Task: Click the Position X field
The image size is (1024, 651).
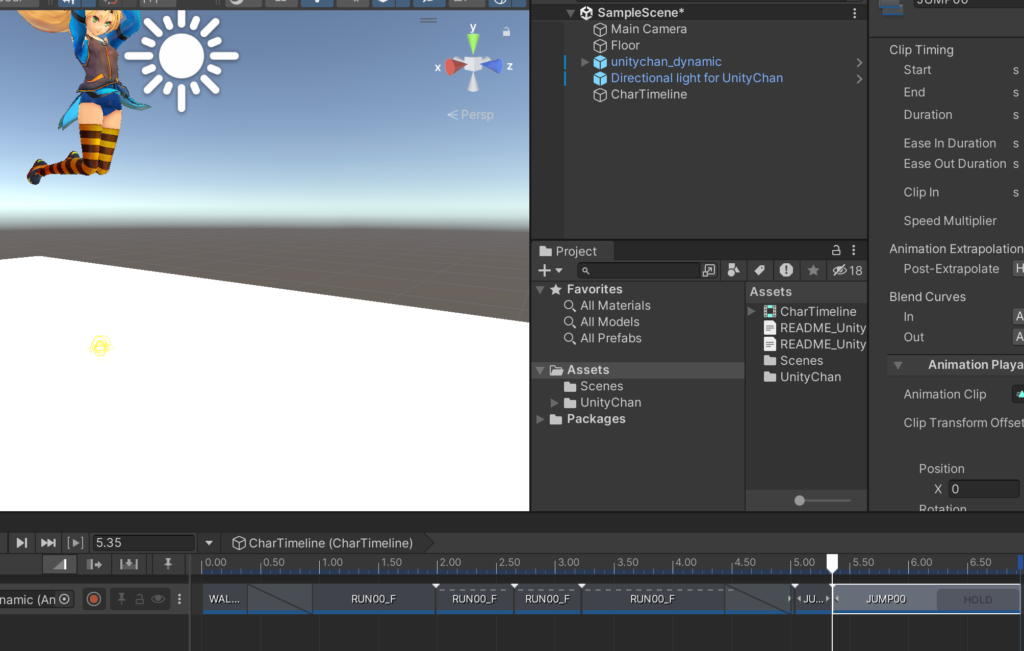Action: (x=984, y=489)
